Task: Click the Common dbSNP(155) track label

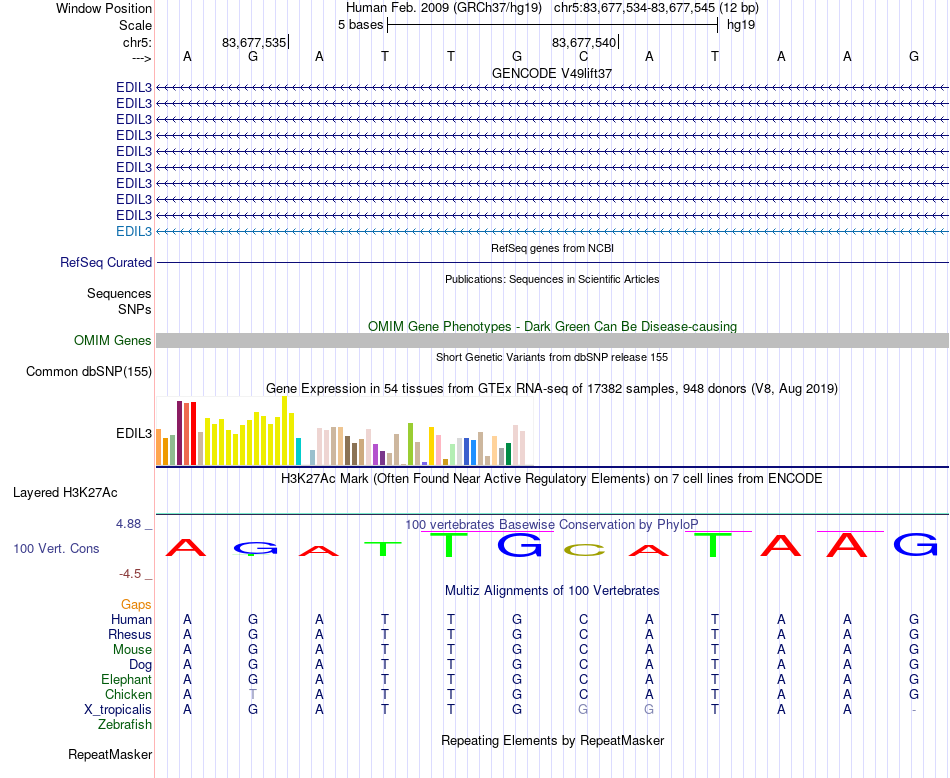Action: [x=89, y=371]
